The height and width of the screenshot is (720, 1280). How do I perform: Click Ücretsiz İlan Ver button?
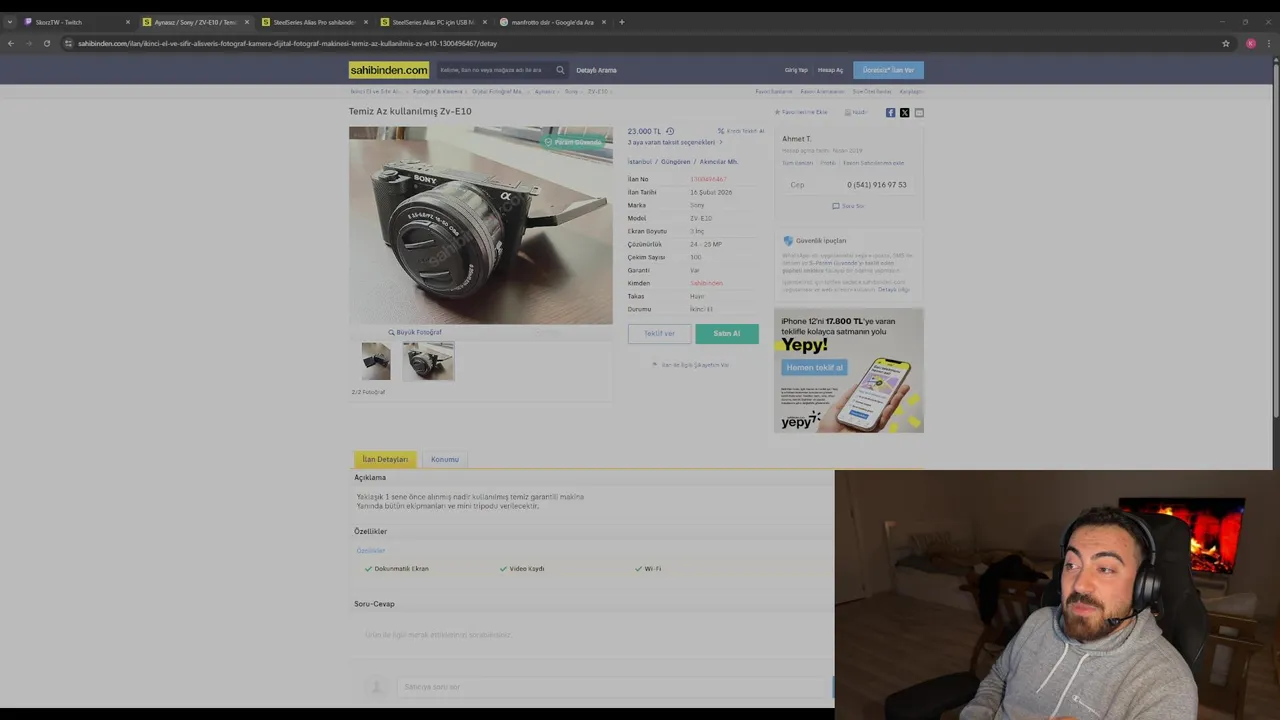click(888, 70)
